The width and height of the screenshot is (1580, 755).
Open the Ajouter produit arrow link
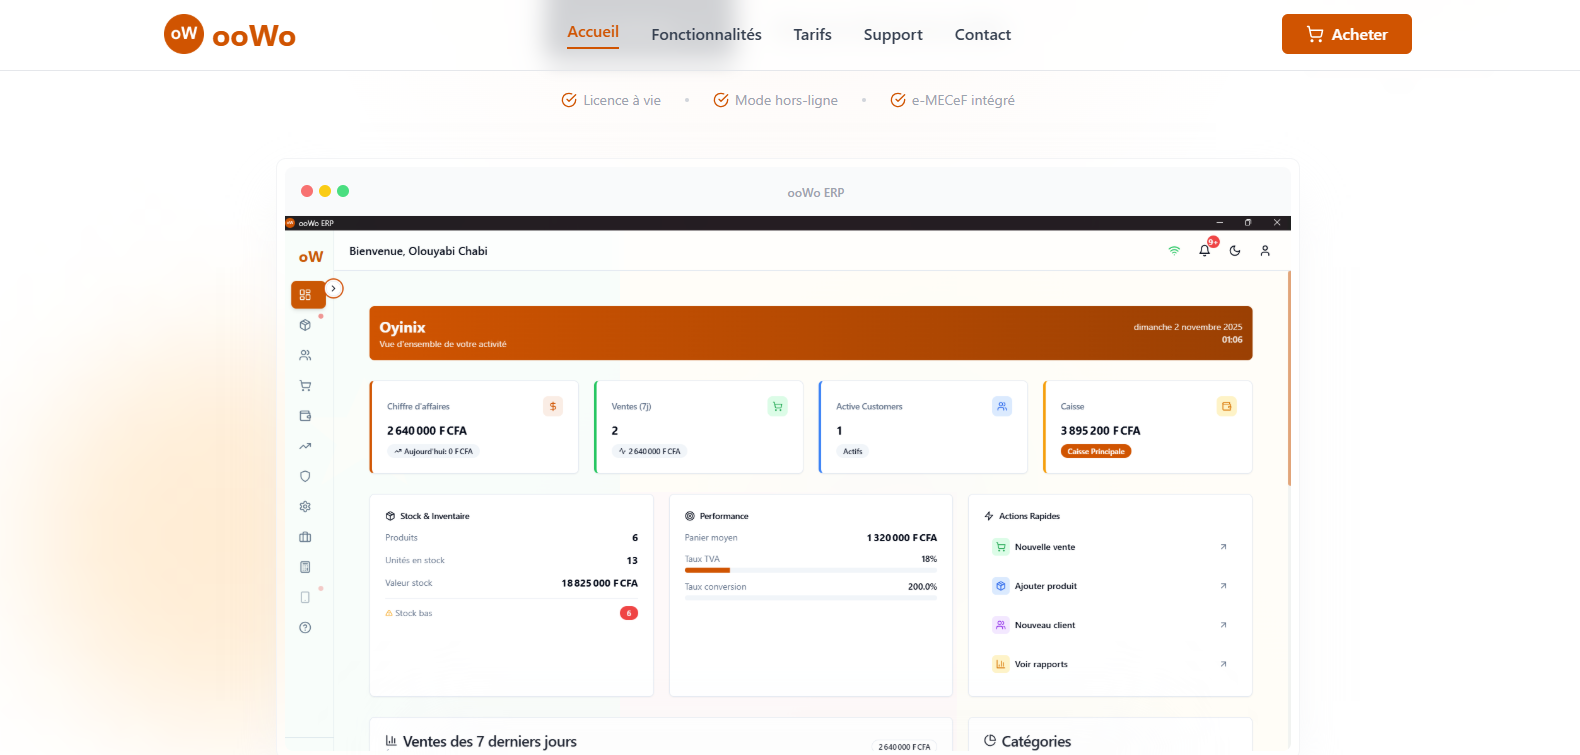click(x=1223, y=586)
